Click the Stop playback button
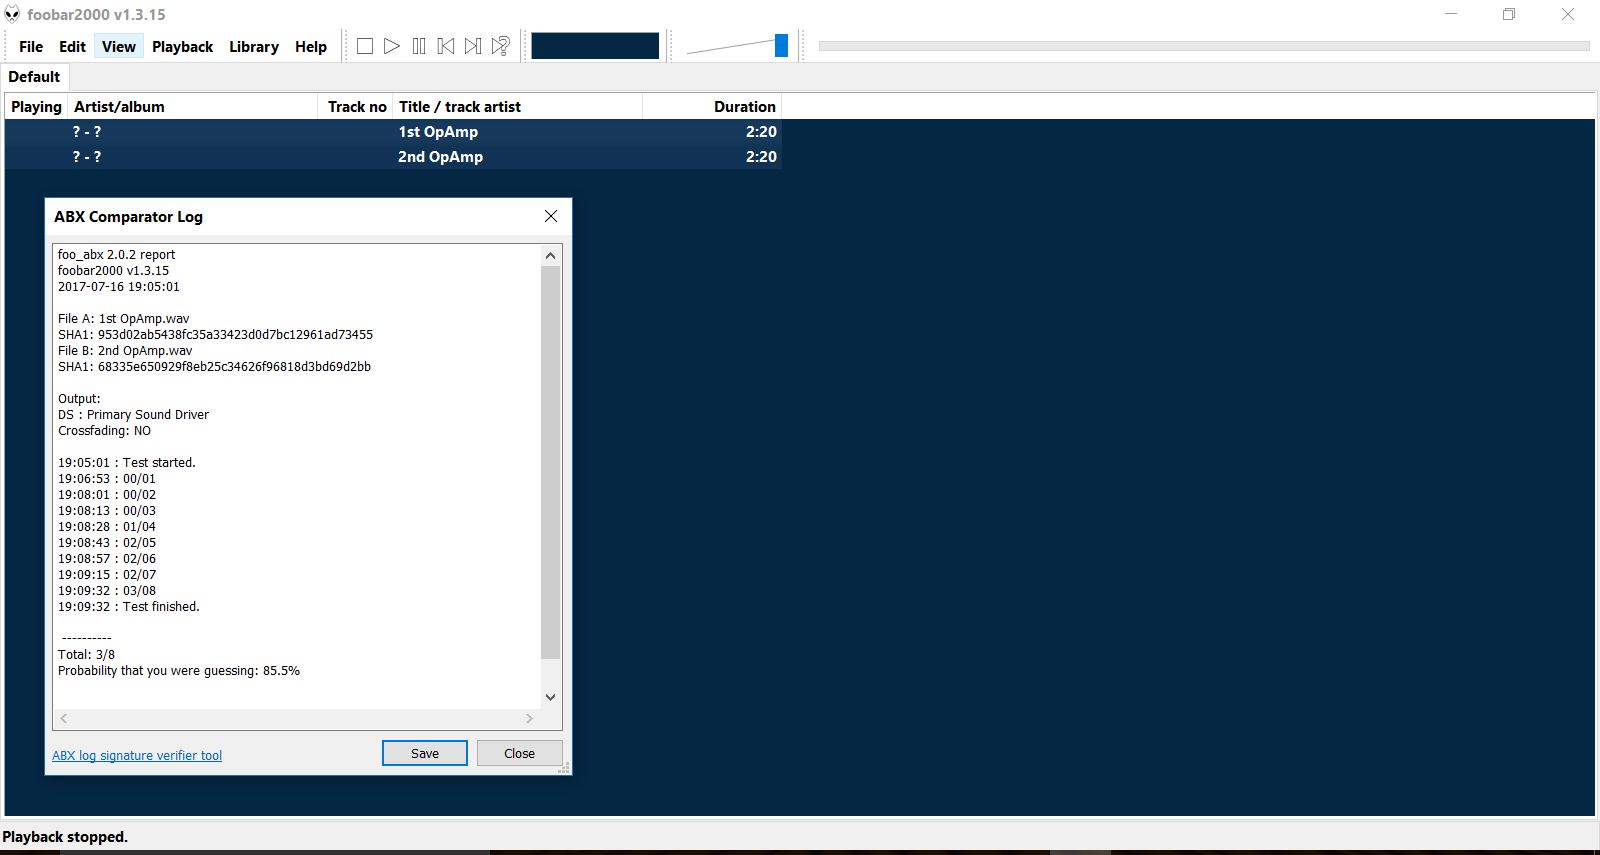The image size is (1600, 855). 365,46
